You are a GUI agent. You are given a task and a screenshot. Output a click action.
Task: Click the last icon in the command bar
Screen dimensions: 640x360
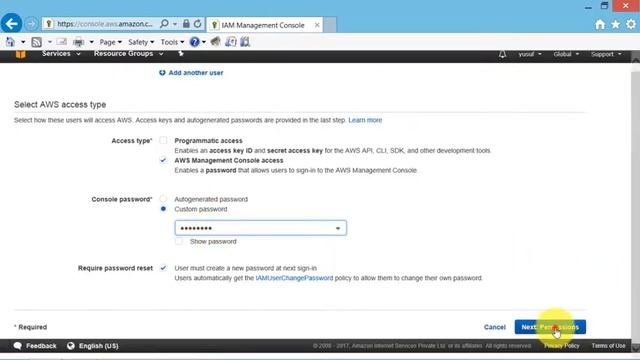(245, 42)
